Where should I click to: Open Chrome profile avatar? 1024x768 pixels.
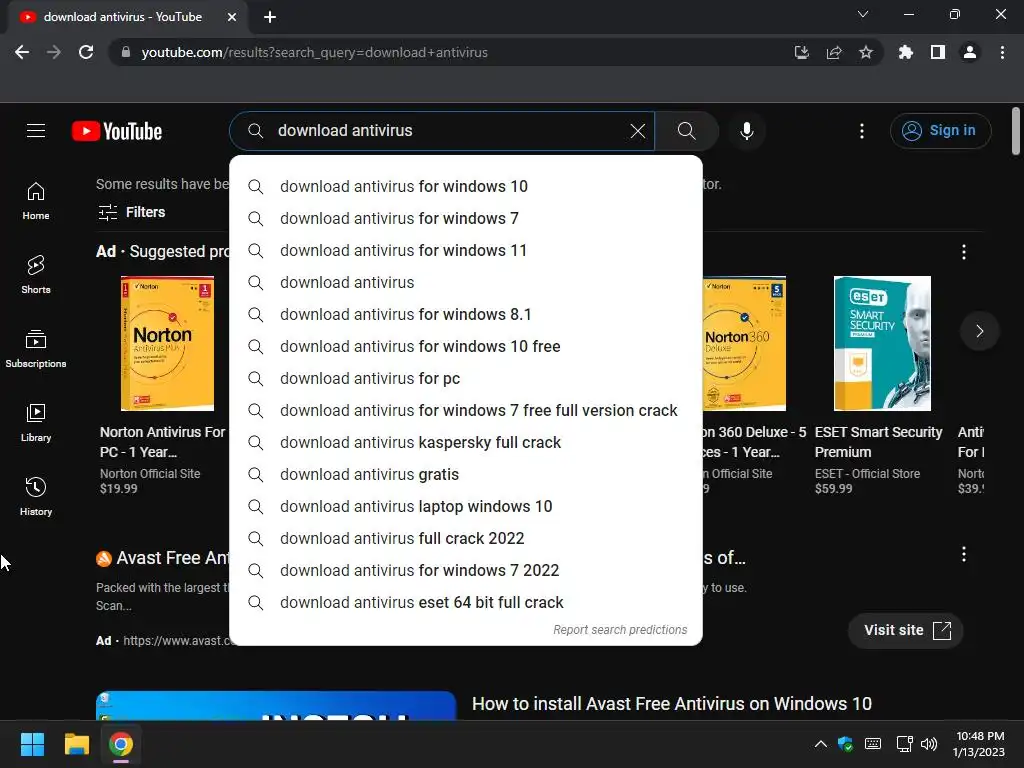click(970, 52)
